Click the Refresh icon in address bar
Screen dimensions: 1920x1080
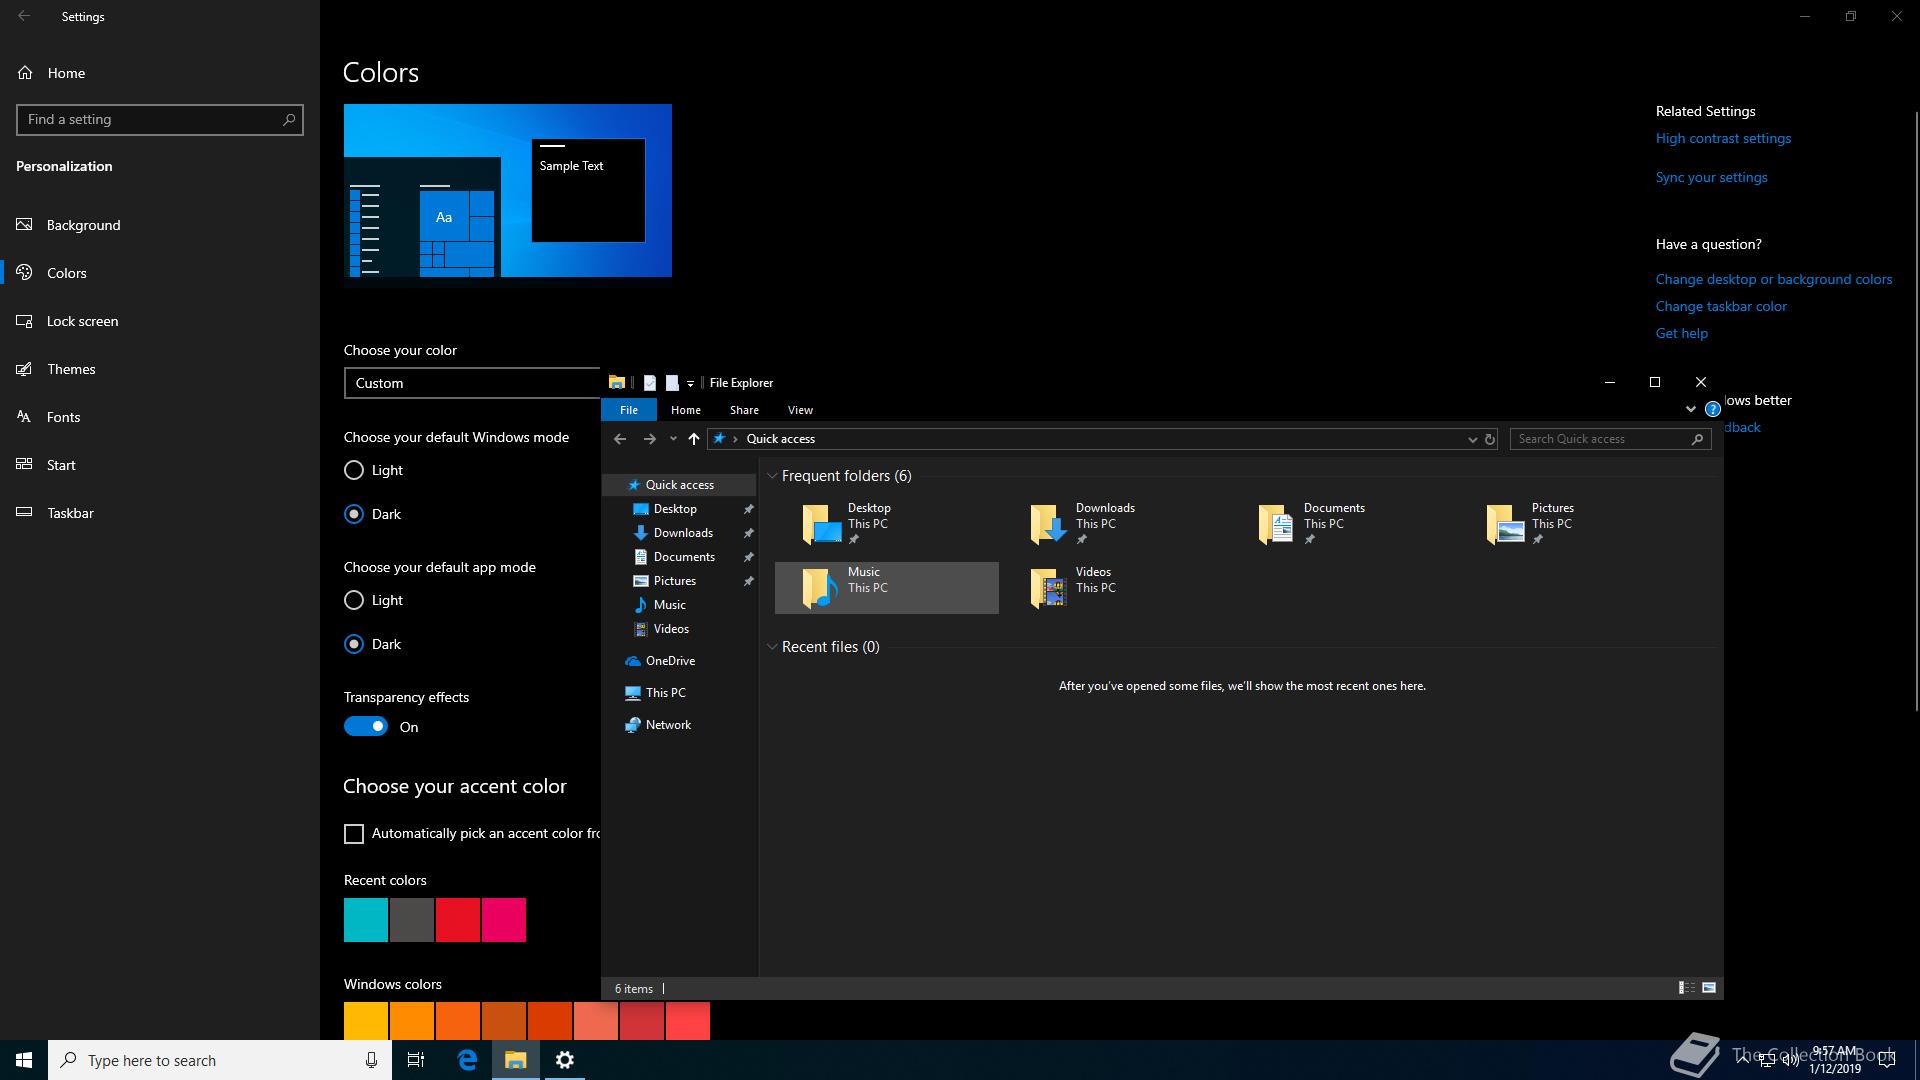pos(1489,439)
